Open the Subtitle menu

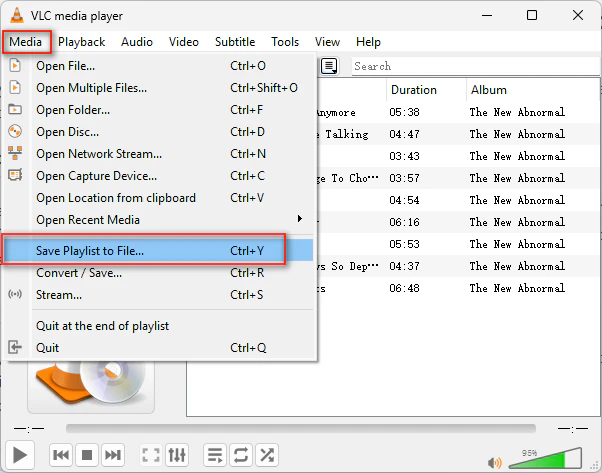(235, 41)
